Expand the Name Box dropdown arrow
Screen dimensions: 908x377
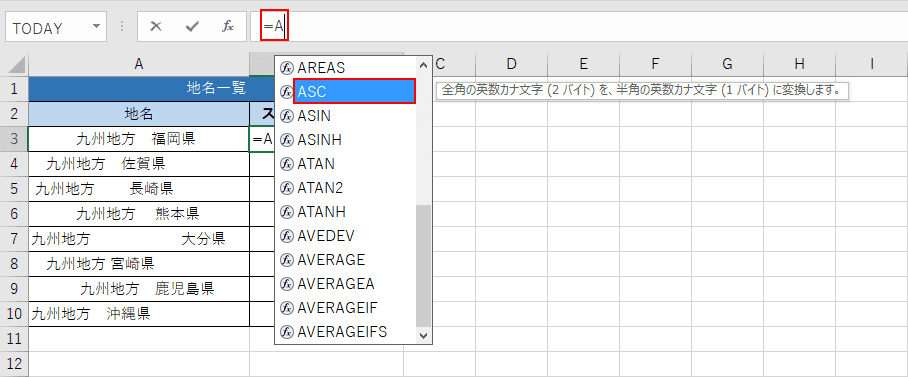[x=96, y=27]
